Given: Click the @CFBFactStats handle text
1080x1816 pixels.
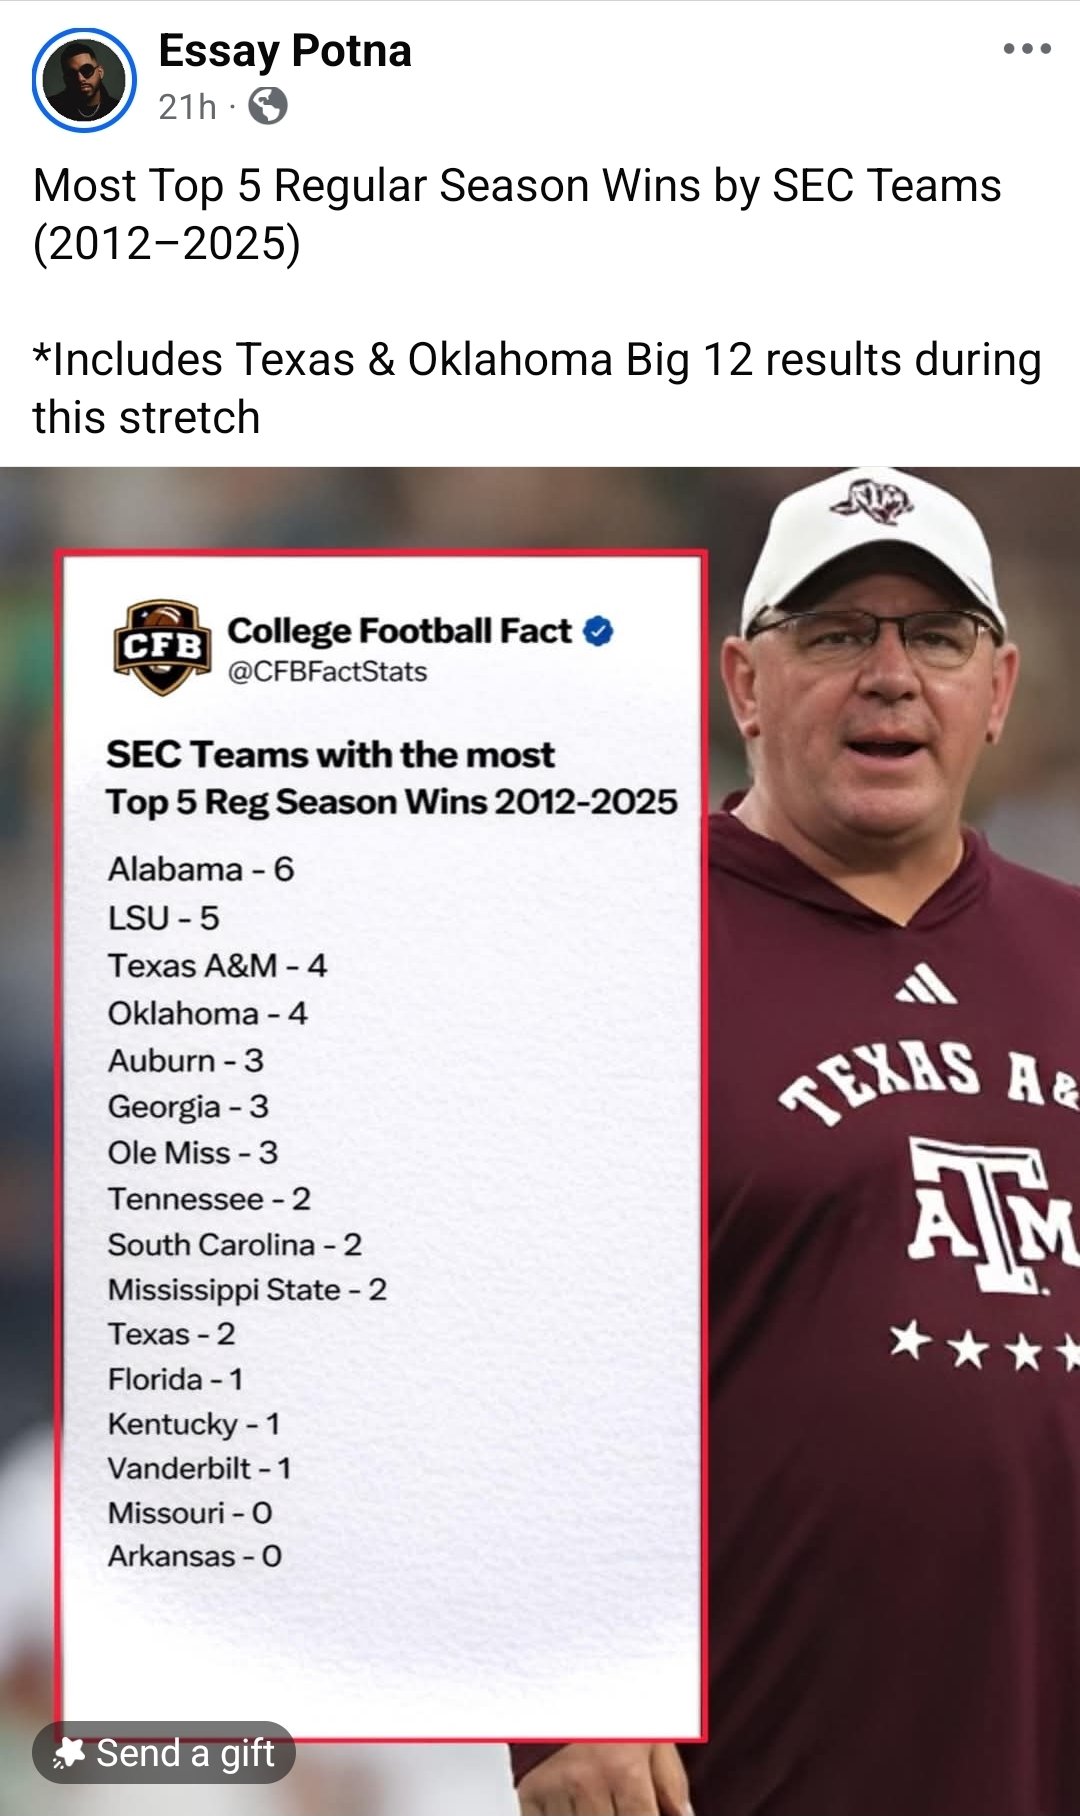Looking at the screenshot, I should tap(327, 671).
